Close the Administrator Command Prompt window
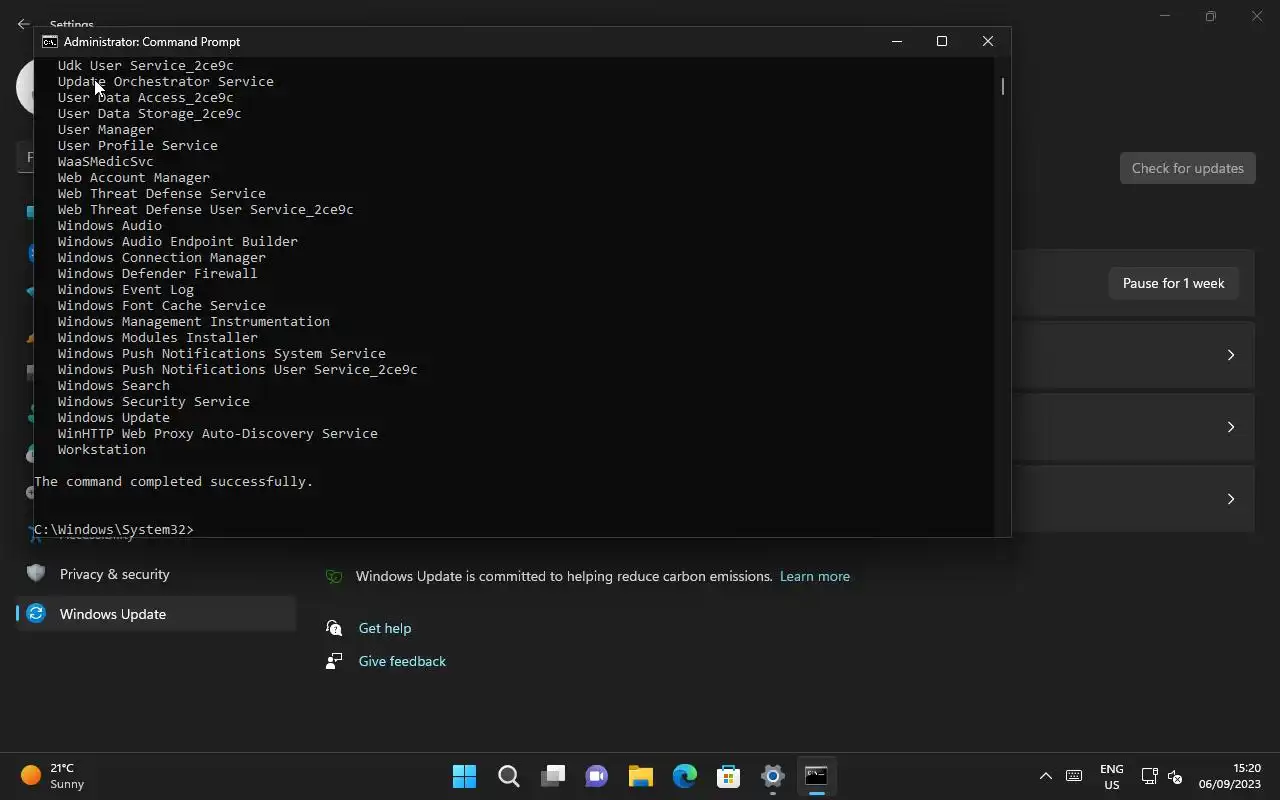The height and width of the screenshot is (800, 1280). coord(988,41)
